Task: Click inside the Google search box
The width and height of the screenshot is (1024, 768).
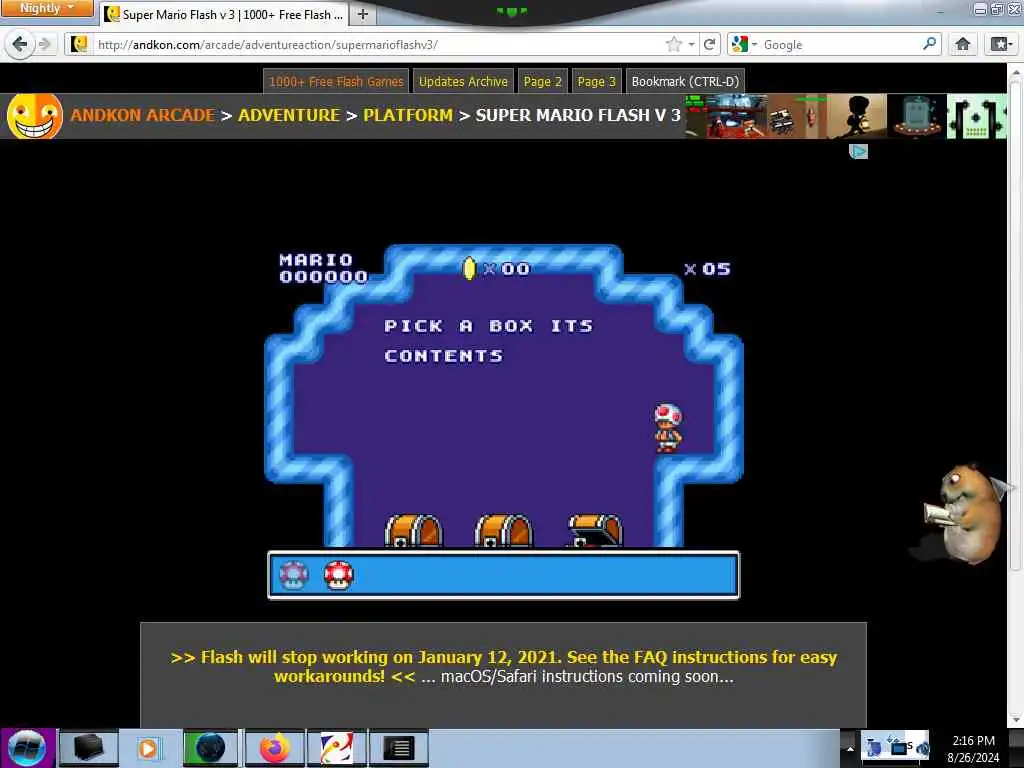Action: click(841, 44)
